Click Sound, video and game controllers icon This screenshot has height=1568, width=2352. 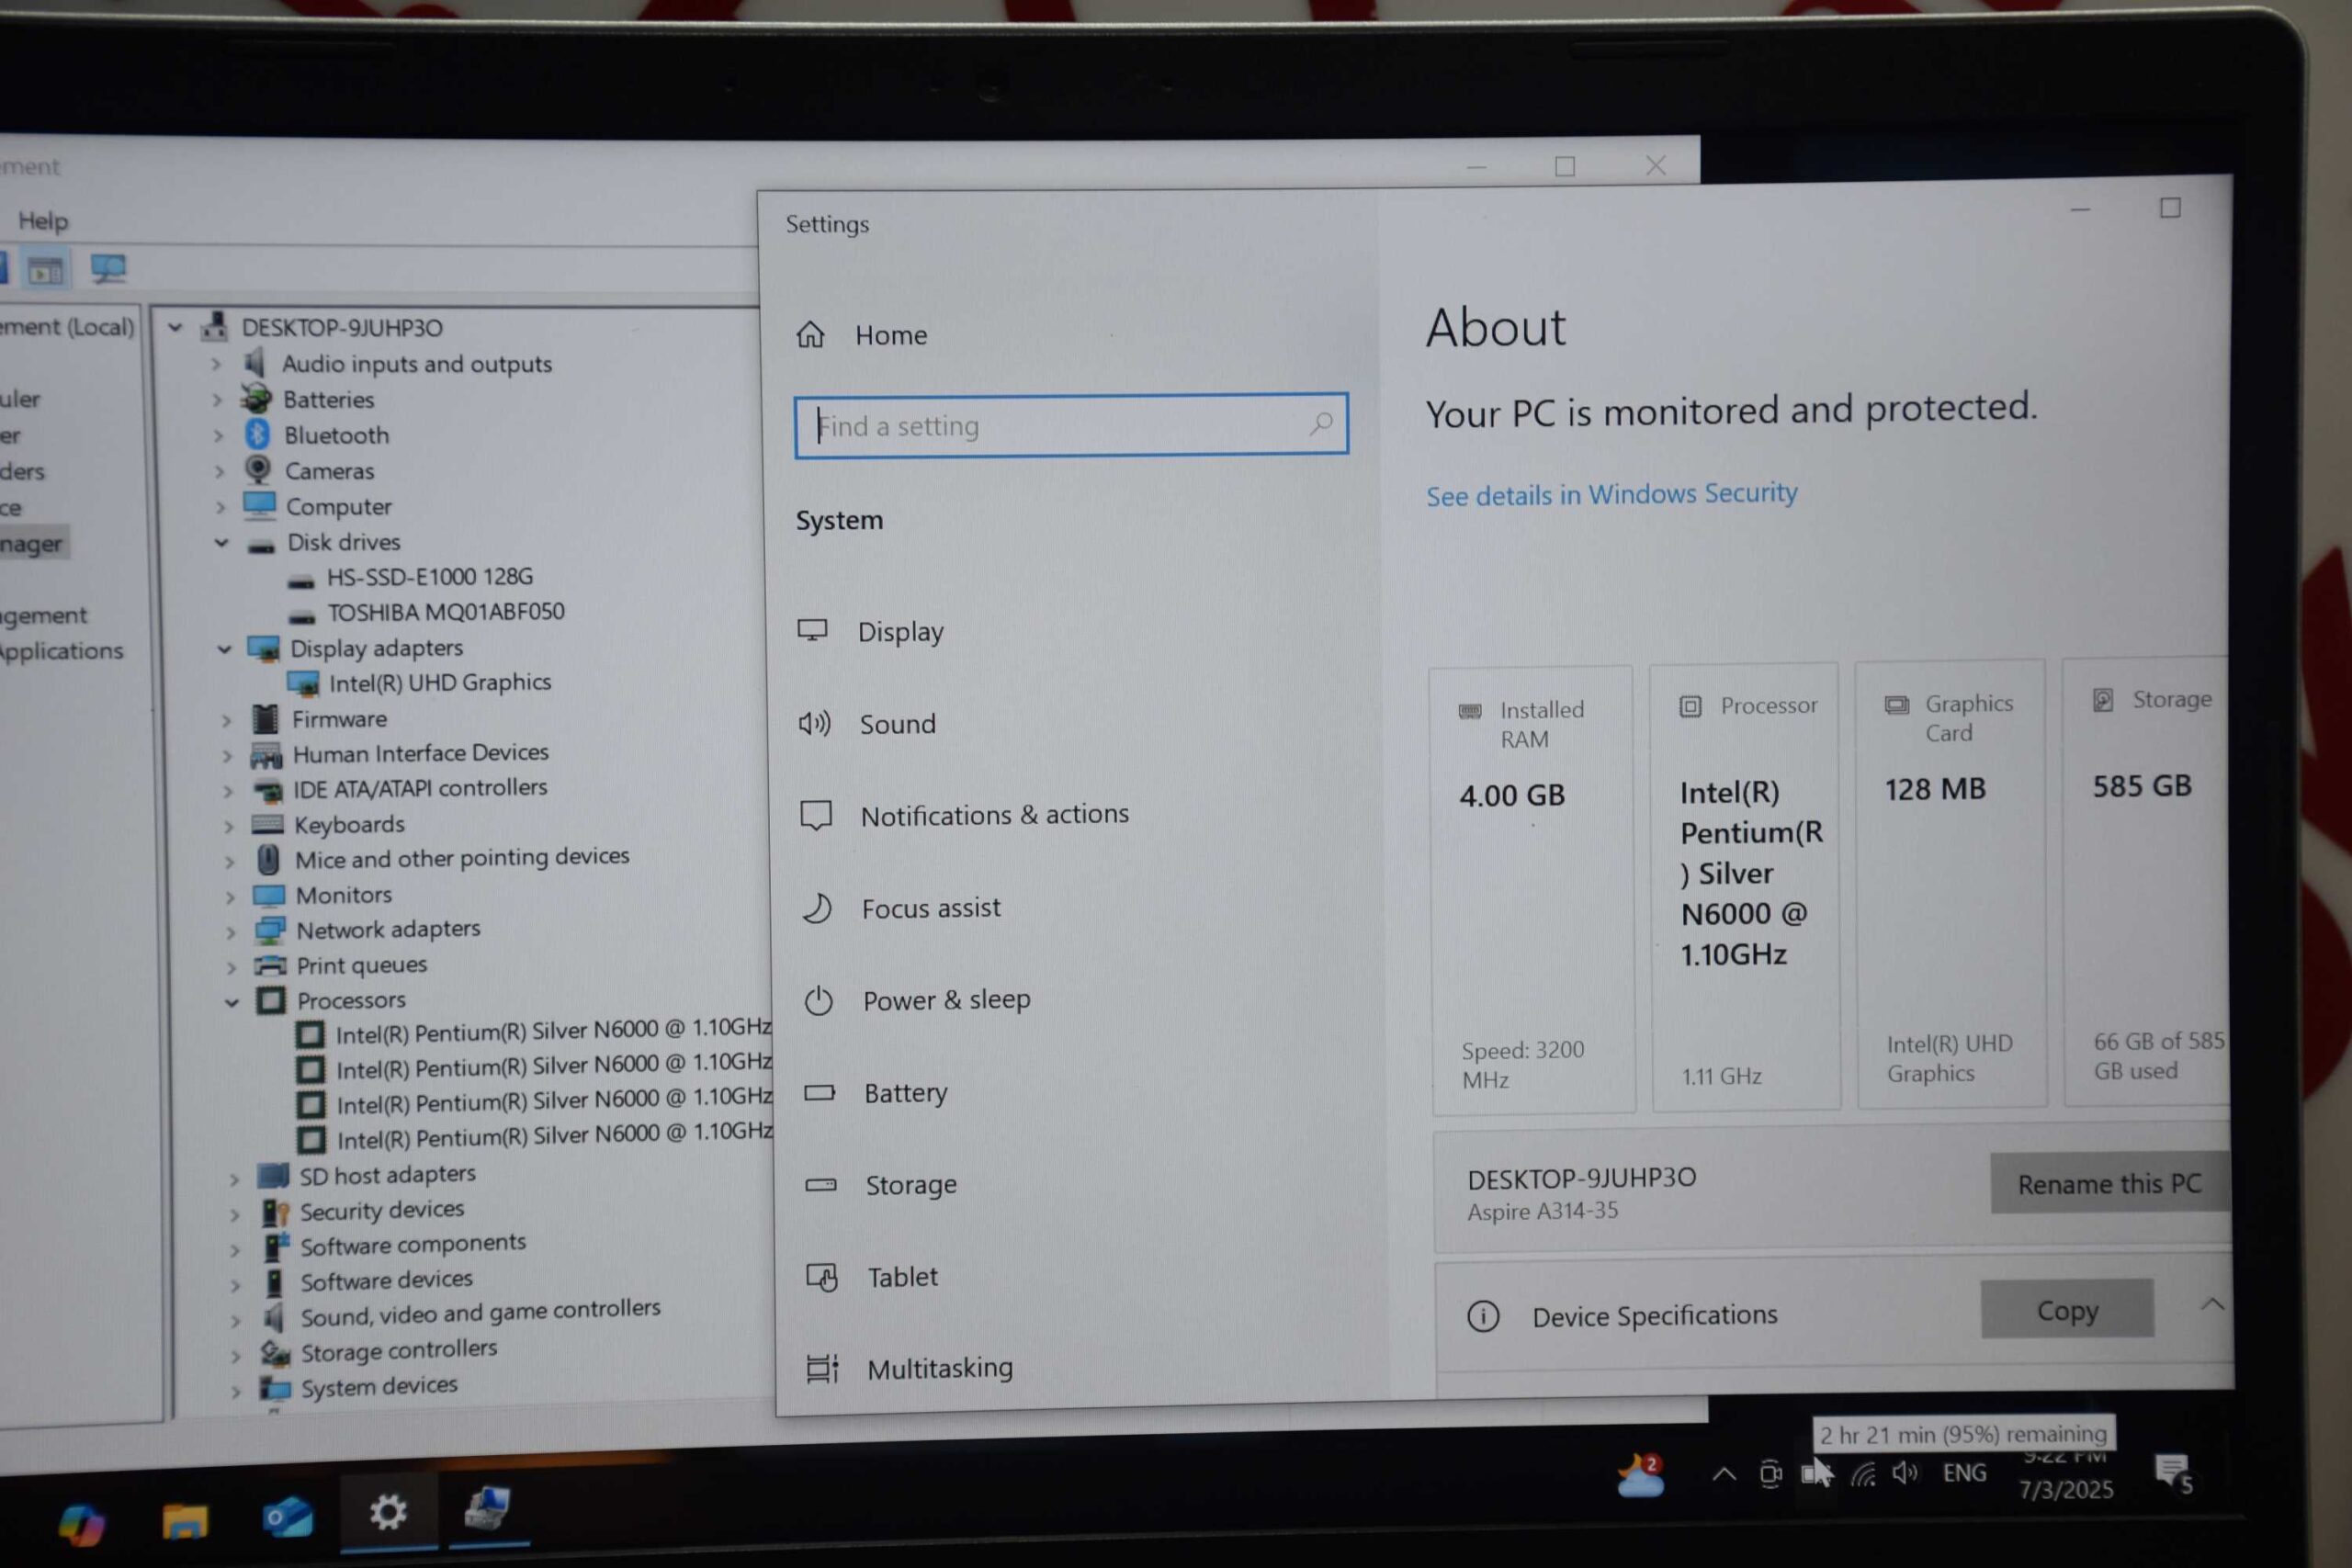click(274, 1317)
